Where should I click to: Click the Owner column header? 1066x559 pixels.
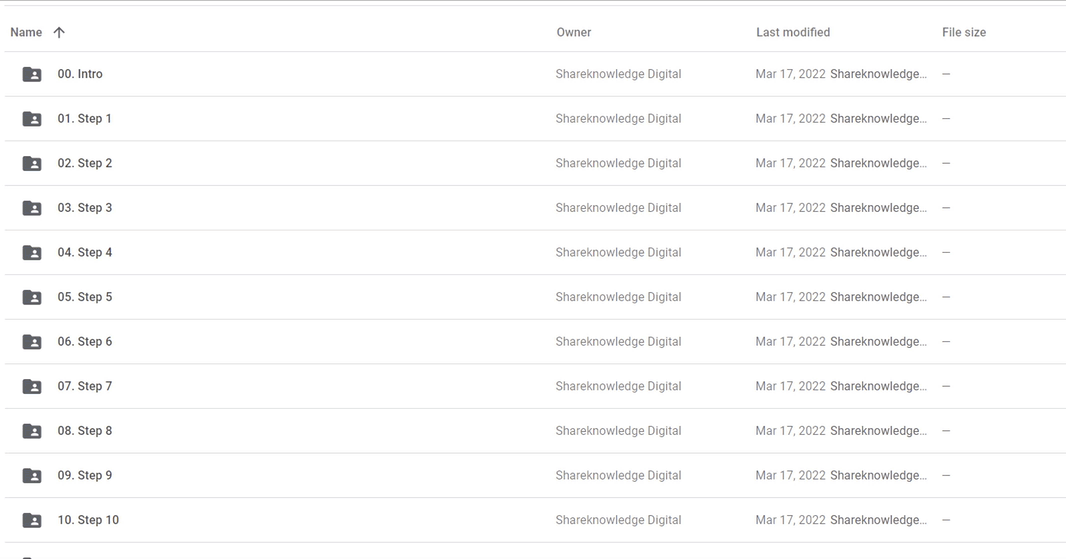pos(573,32)
